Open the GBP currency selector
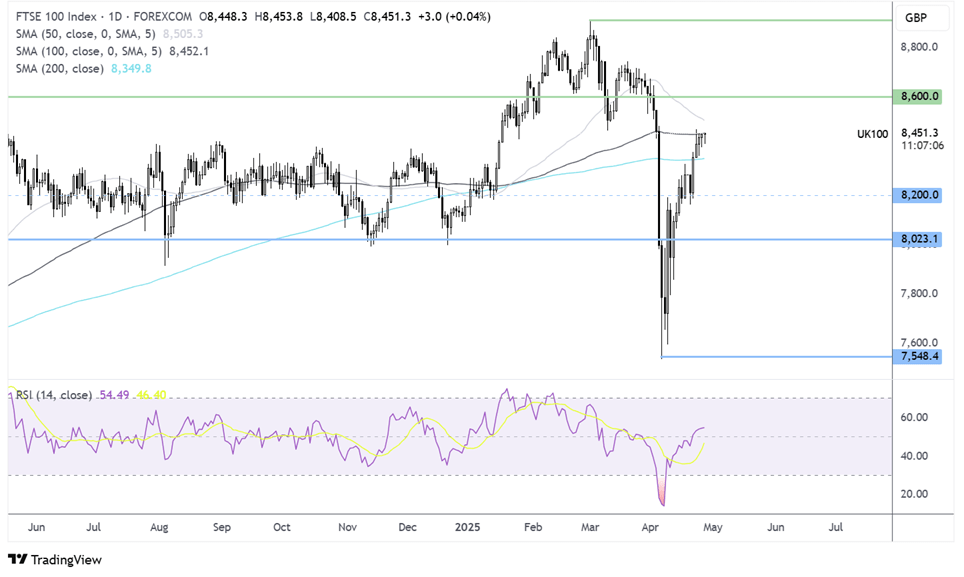 click(914, 18)
